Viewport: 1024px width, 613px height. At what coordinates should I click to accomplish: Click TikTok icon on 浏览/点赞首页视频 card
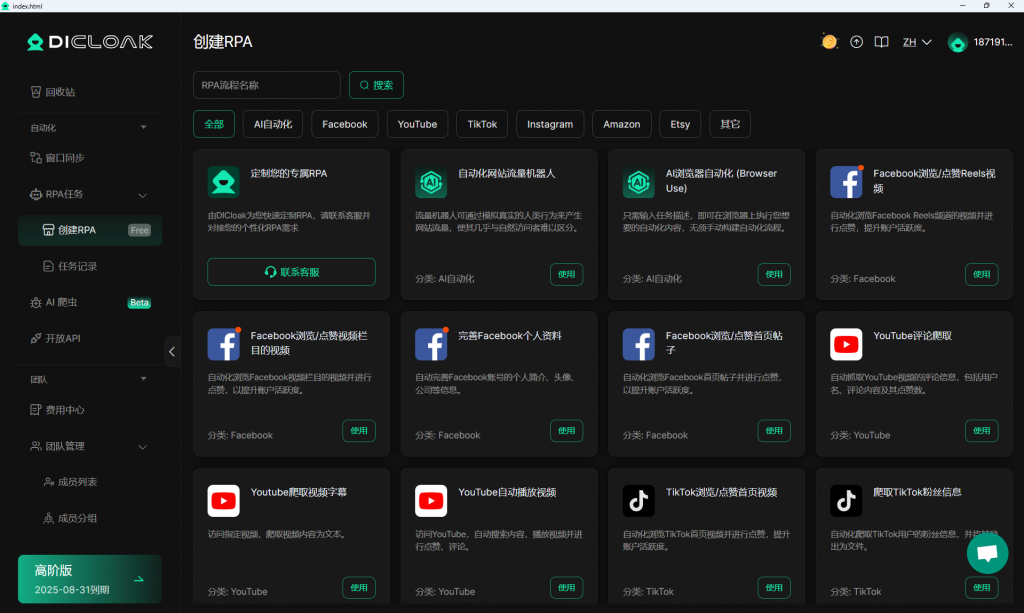638,501
